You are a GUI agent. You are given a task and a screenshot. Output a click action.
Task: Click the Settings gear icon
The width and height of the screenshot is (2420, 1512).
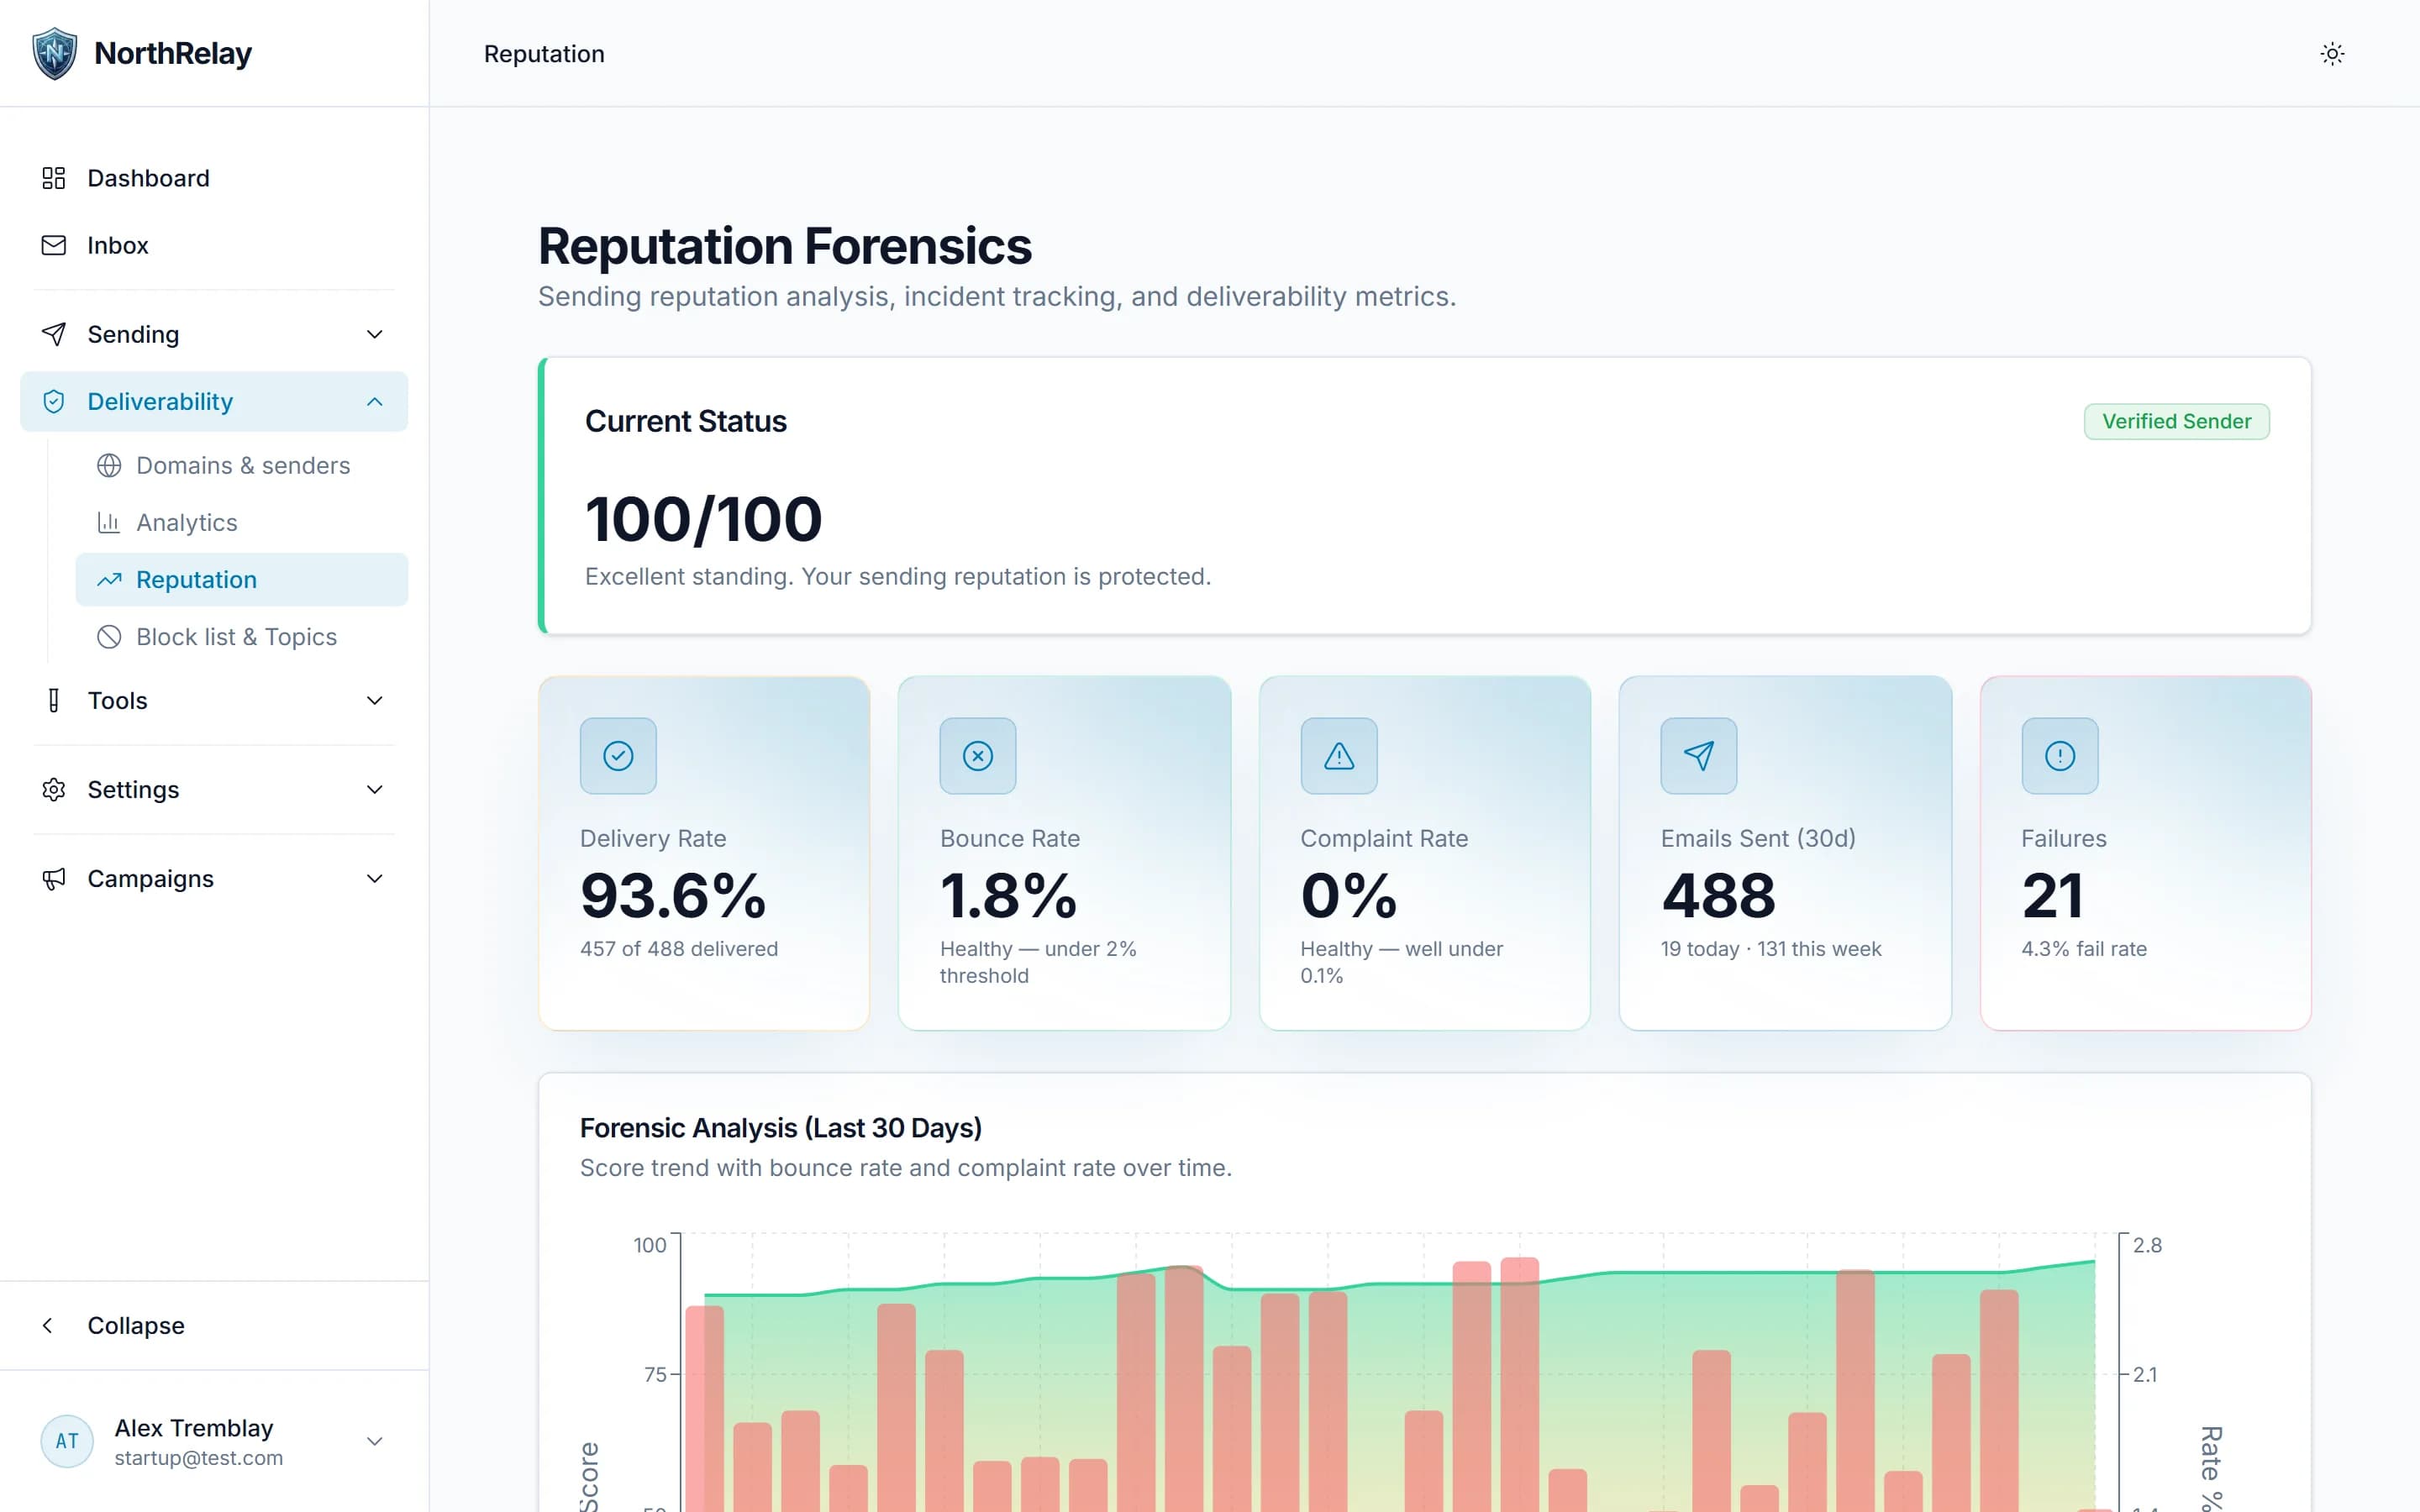coord(54,790)
